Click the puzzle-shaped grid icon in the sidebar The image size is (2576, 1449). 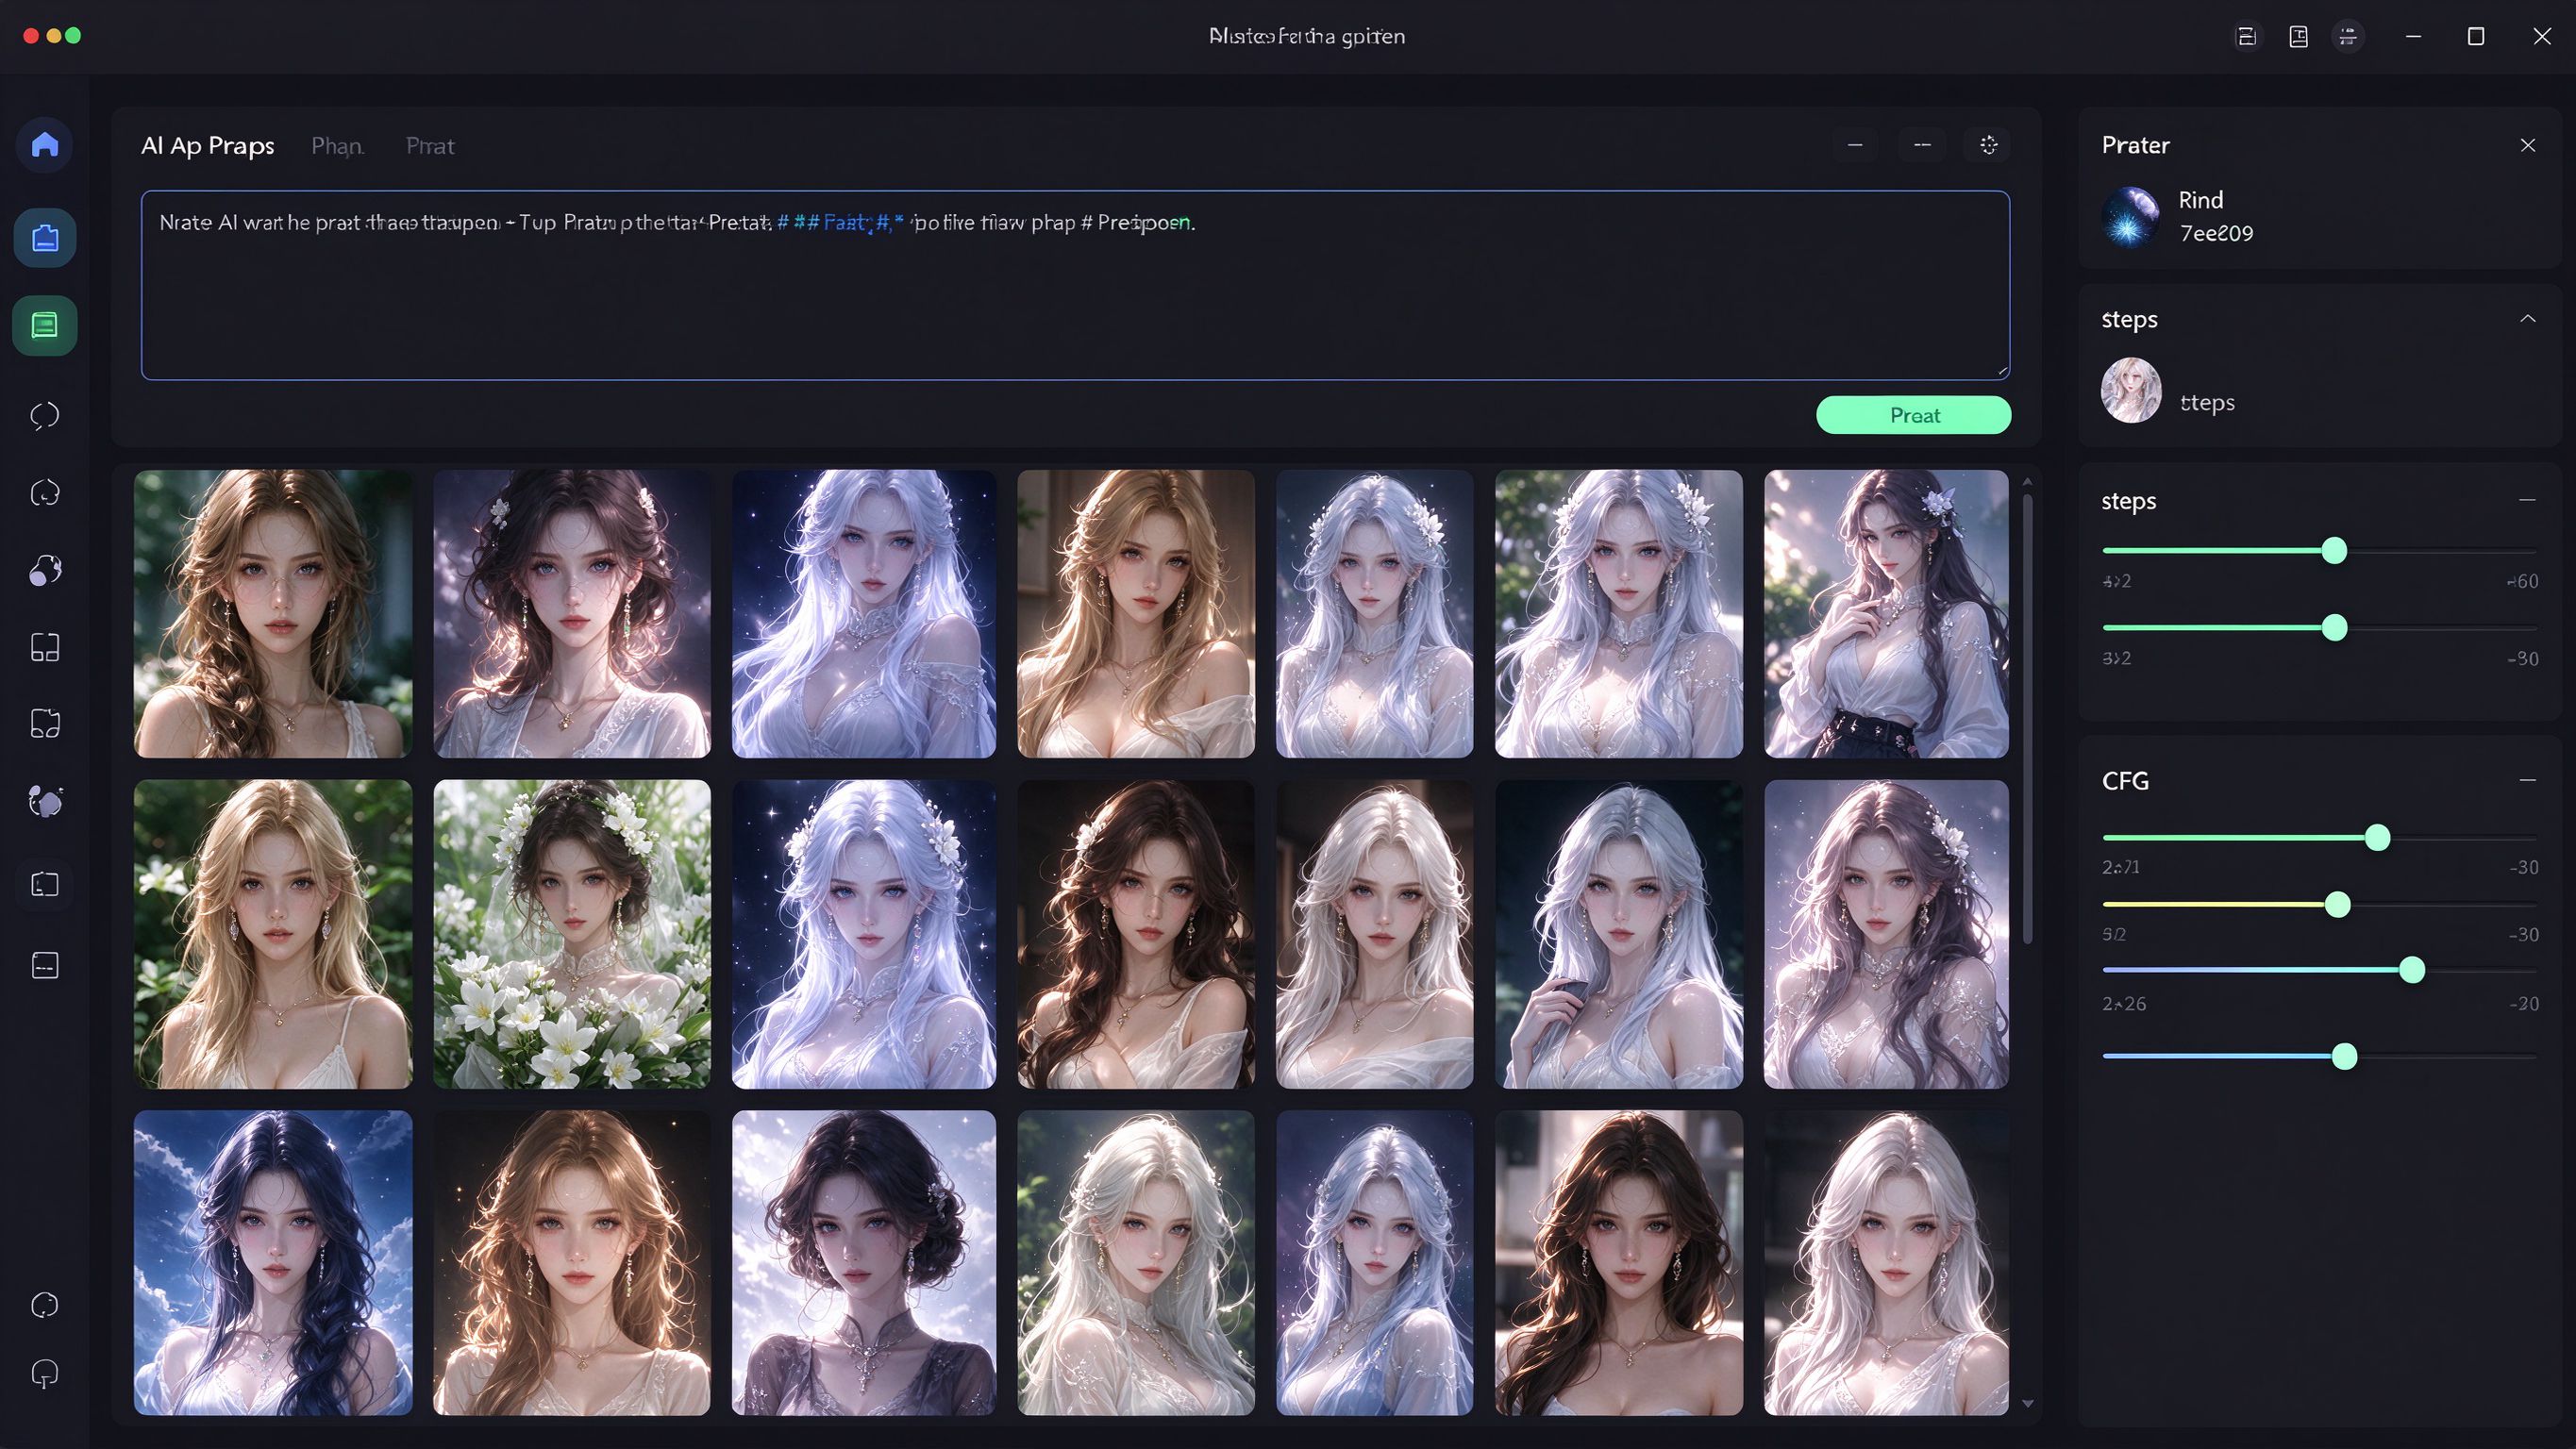45,723
